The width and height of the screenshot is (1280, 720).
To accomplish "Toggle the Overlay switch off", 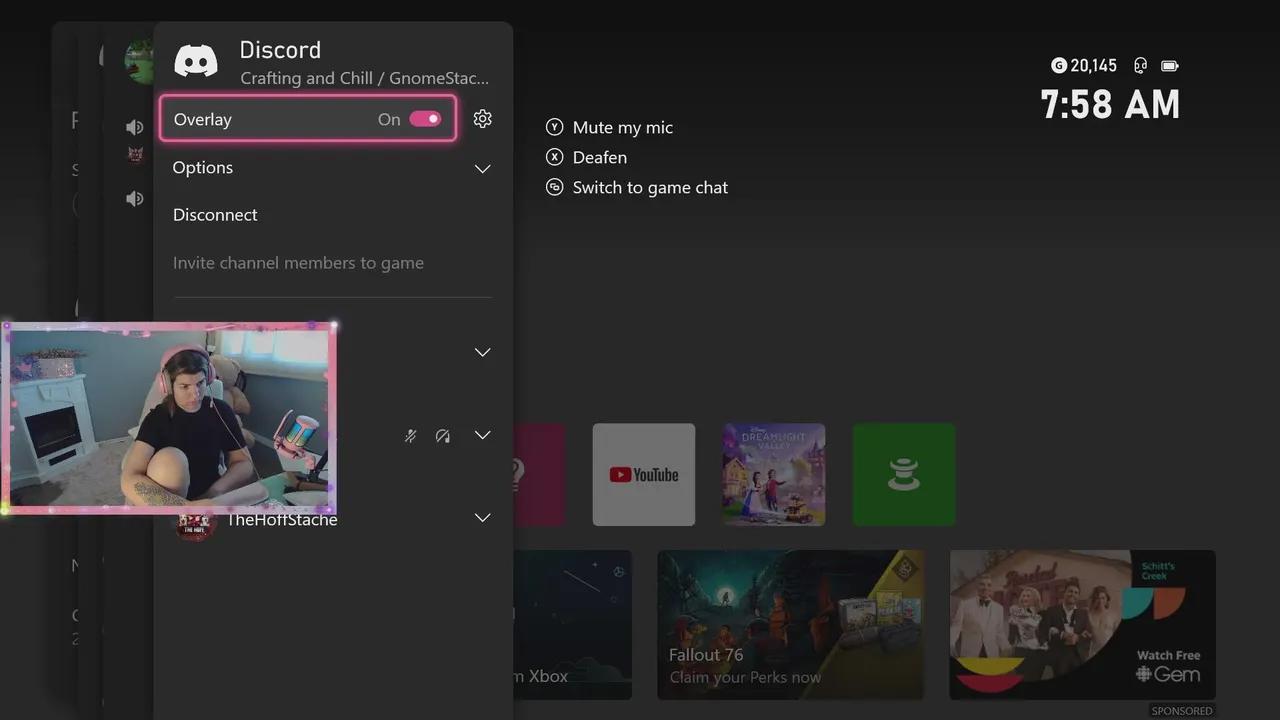I will coord(425,119).
